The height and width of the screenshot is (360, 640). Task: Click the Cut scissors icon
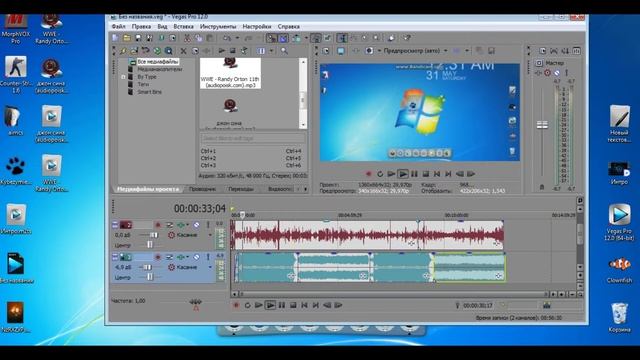pyautogui.click(x=187, y=38)
